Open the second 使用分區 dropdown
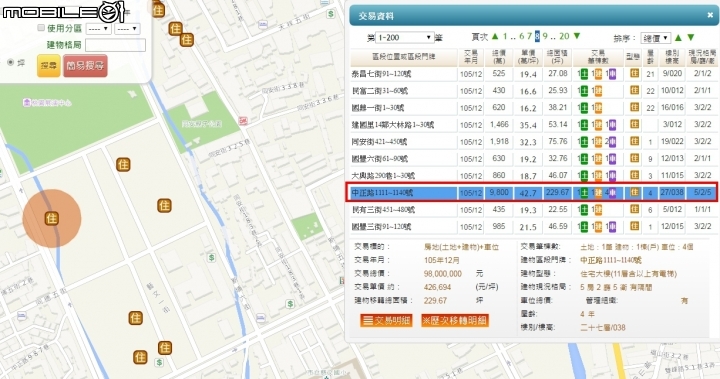Viewport: 720px width, 379px height. click(x=127, y=29)
